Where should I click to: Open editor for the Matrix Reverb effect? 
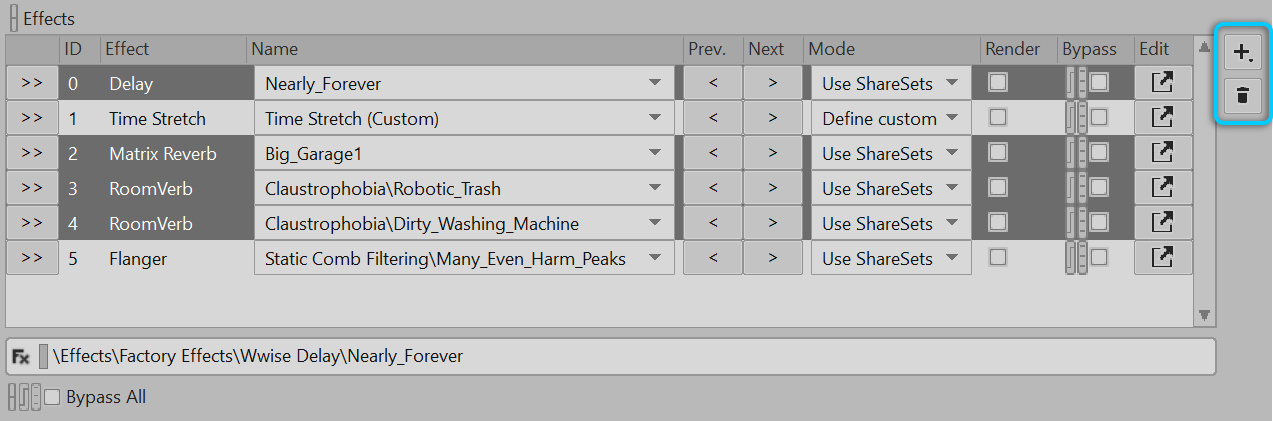1163,154
